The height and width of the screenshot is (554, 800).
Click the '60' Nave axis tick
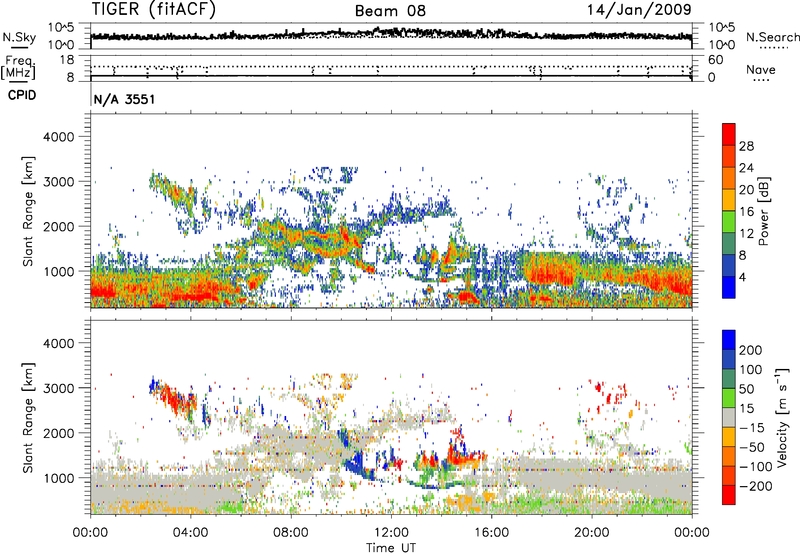click(715, 60)
